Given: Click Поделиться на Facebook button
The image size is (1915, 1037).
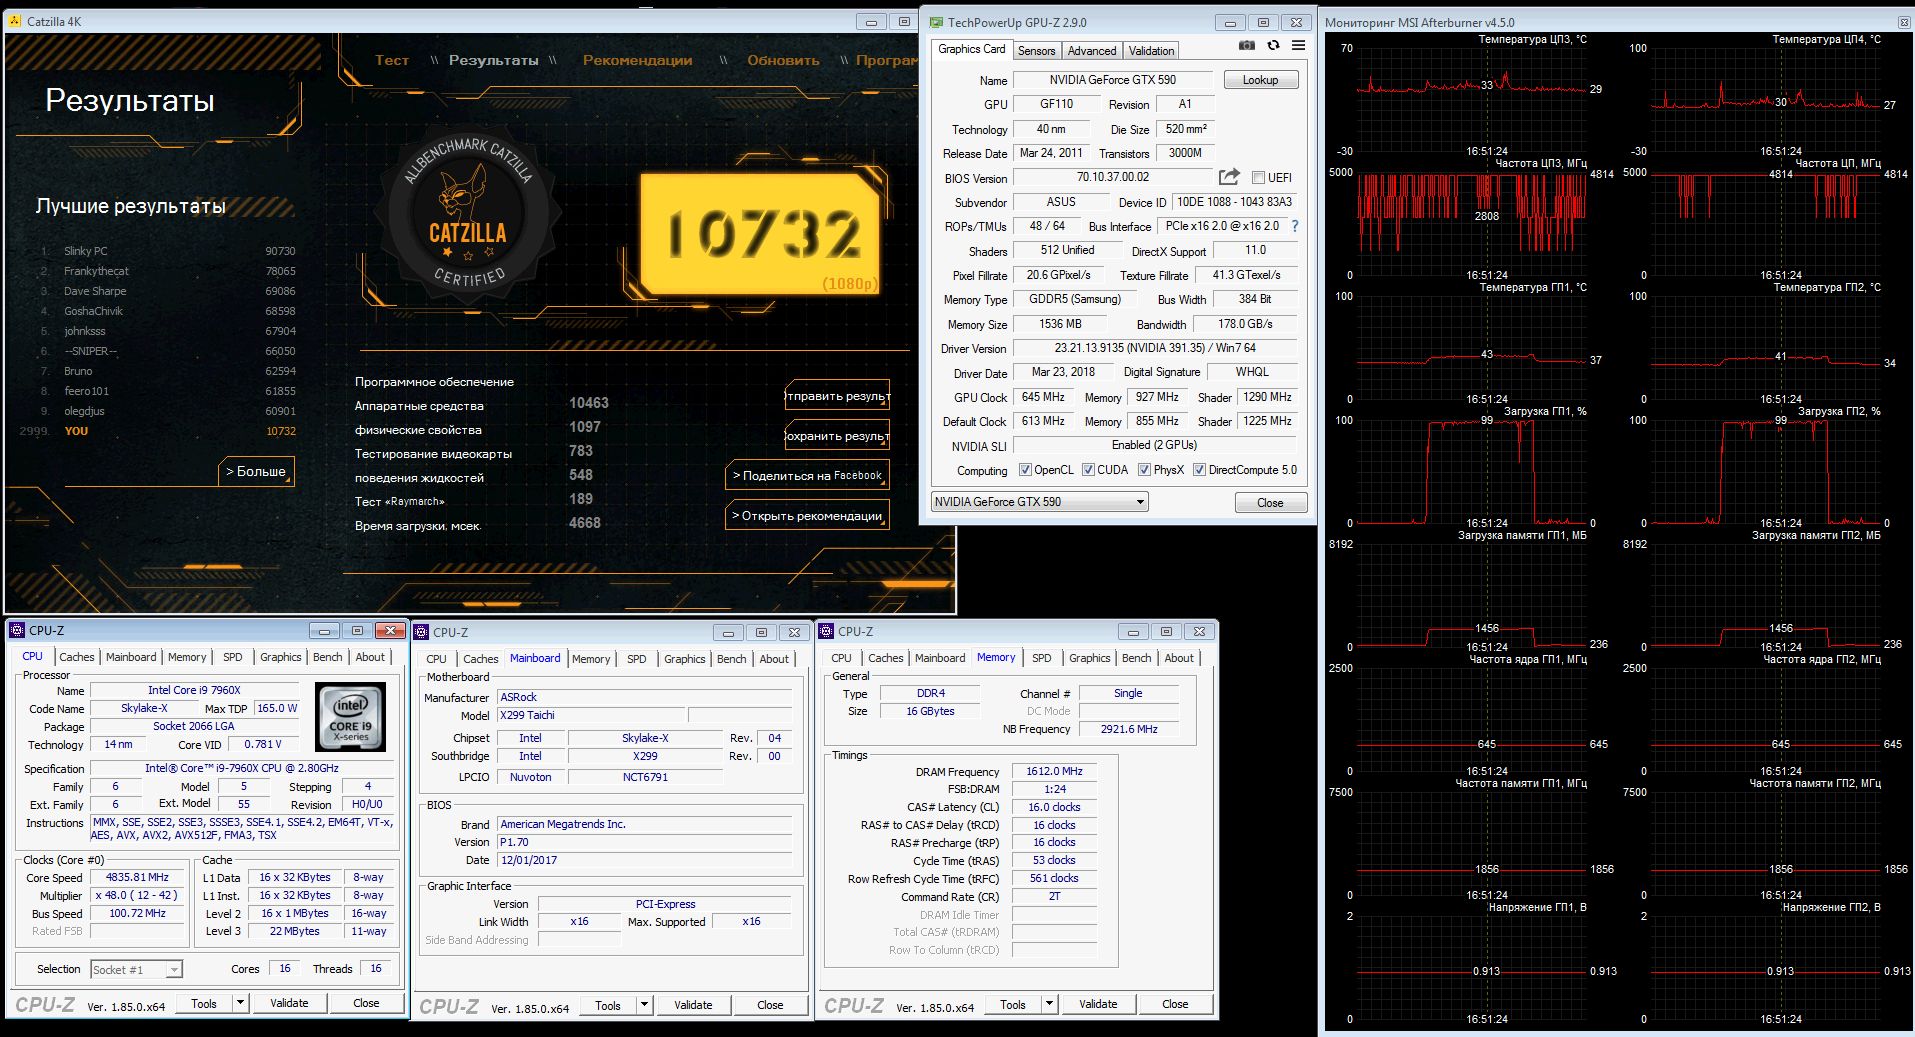Looking at the screenshot, I should click(807, 476).
